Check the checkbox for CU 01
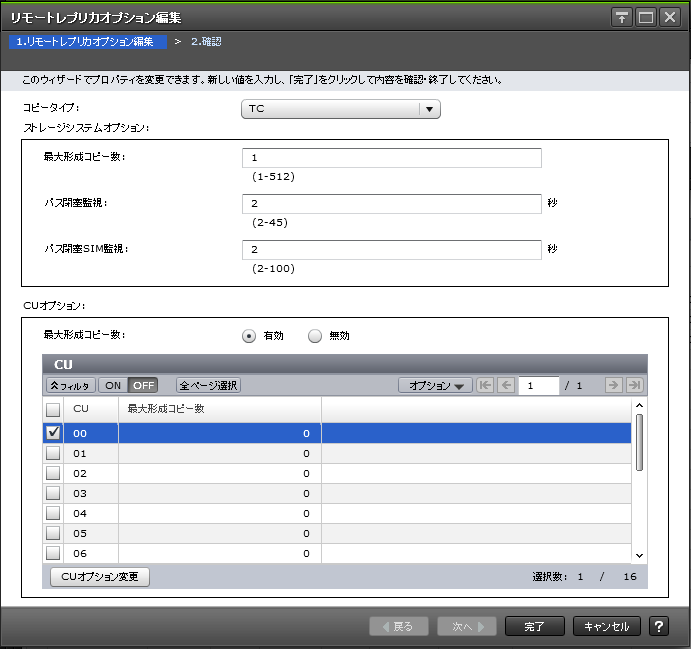 pyautogui.click(x=53, y=453)
